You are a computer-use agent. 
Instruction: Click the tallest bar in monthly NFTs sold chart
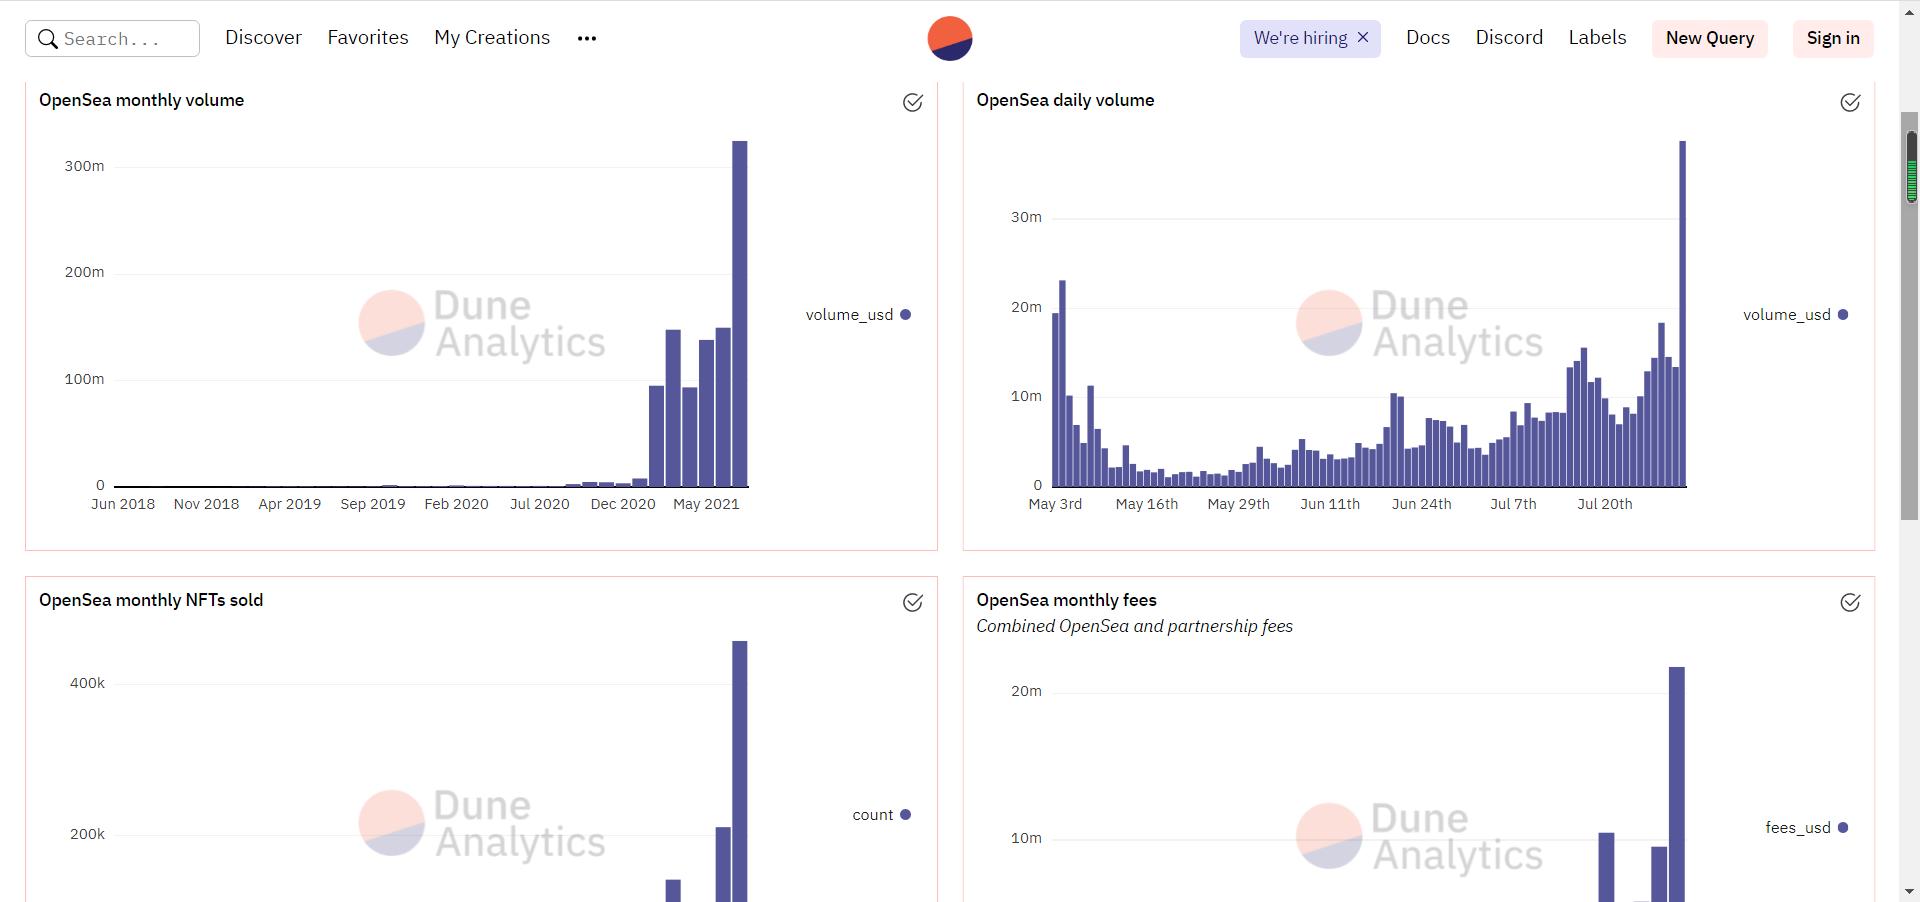point(740,771)
